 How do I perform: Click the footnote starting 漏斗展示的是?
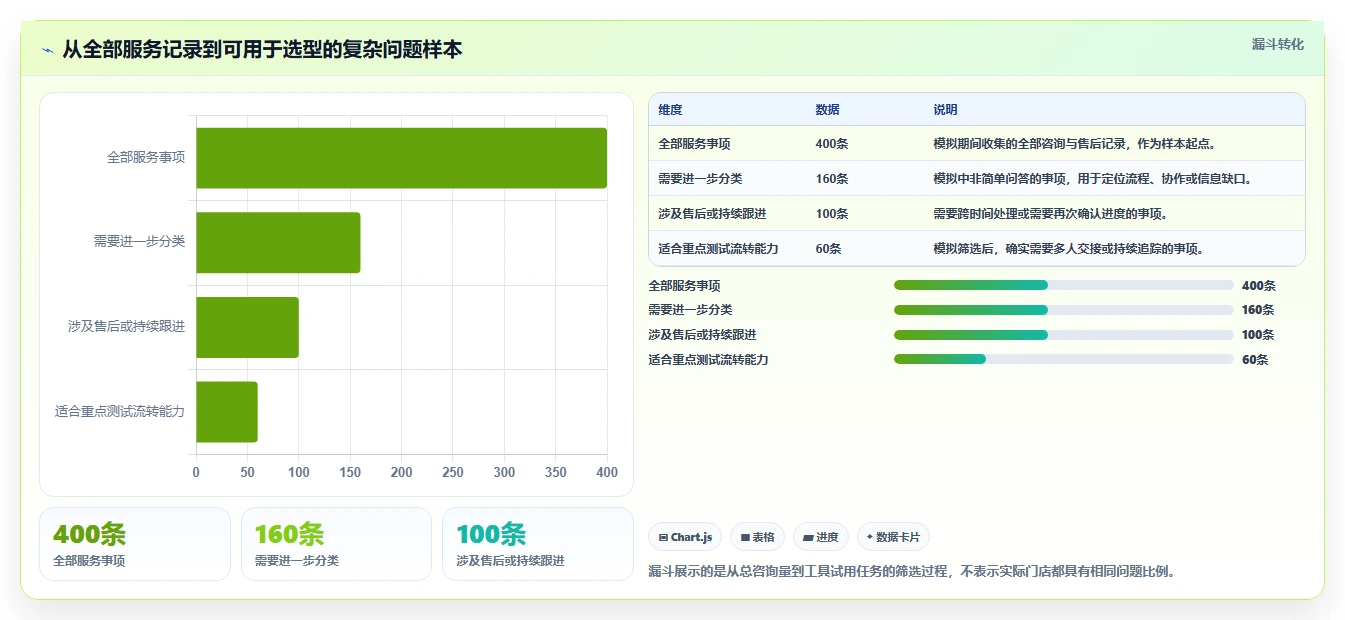point(913,572)
